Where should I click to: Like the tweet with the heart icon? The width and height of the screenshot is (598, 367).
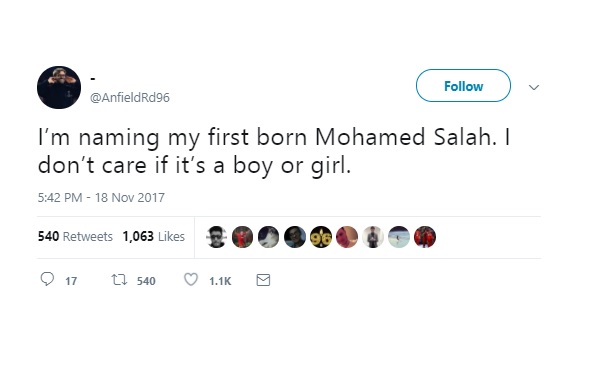[x=191, y=280]
